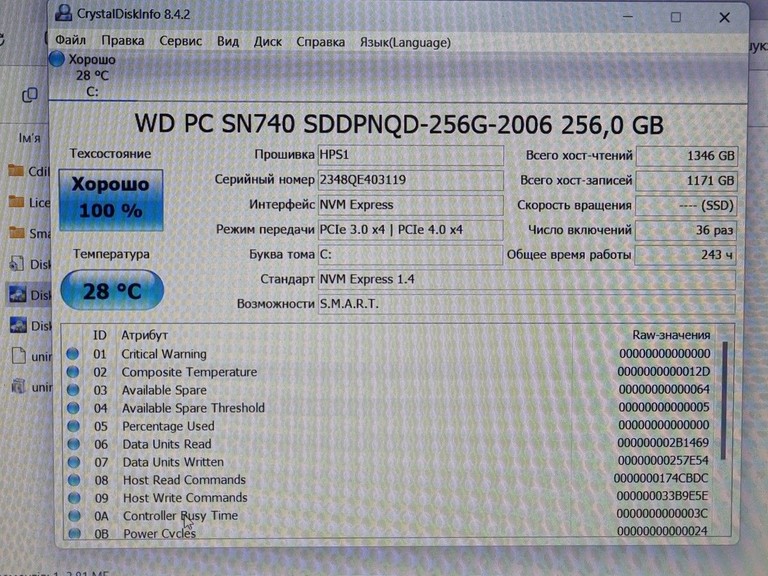Open the Сервис menu
The image size is (768, 576).
180,41
